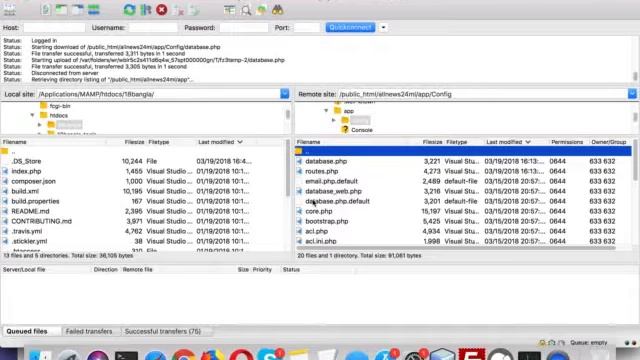Click the Quickconnect button
This screenshot has height=360, width=640.
350,27
